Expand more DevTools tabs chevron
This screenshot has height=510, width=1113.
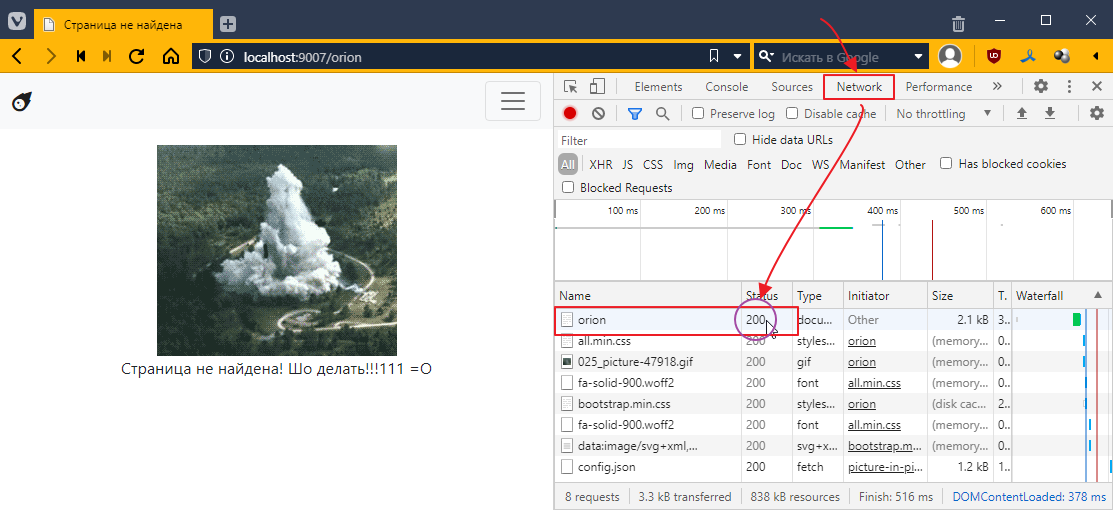pos(997,87)
